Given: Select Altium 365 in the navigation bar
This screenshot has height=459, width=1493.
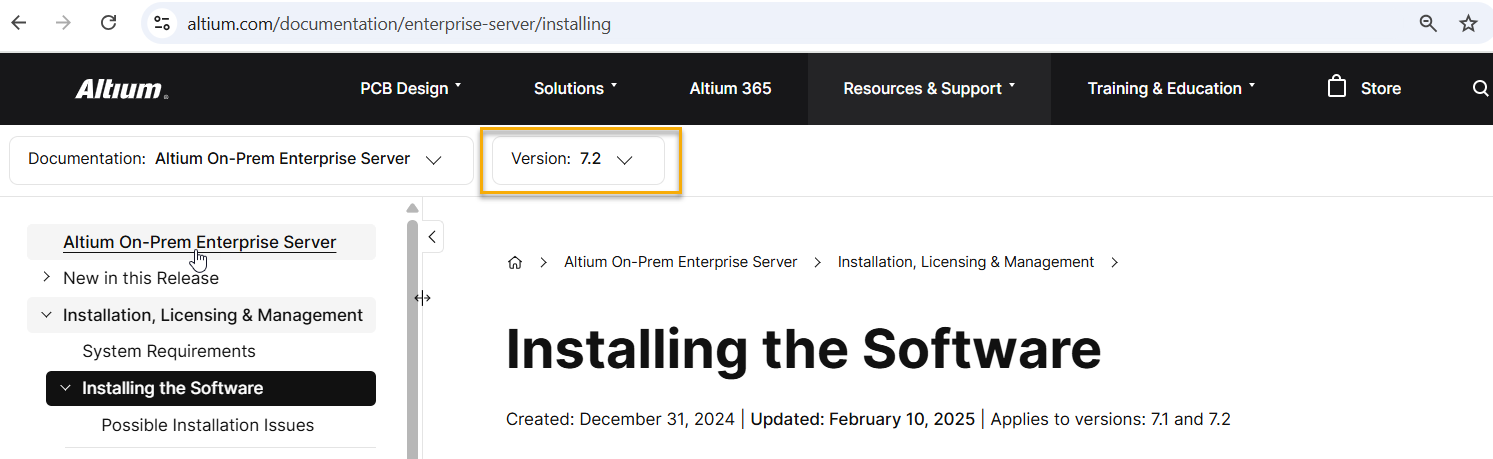Looking at the screenshot, I should pos(730,88).
